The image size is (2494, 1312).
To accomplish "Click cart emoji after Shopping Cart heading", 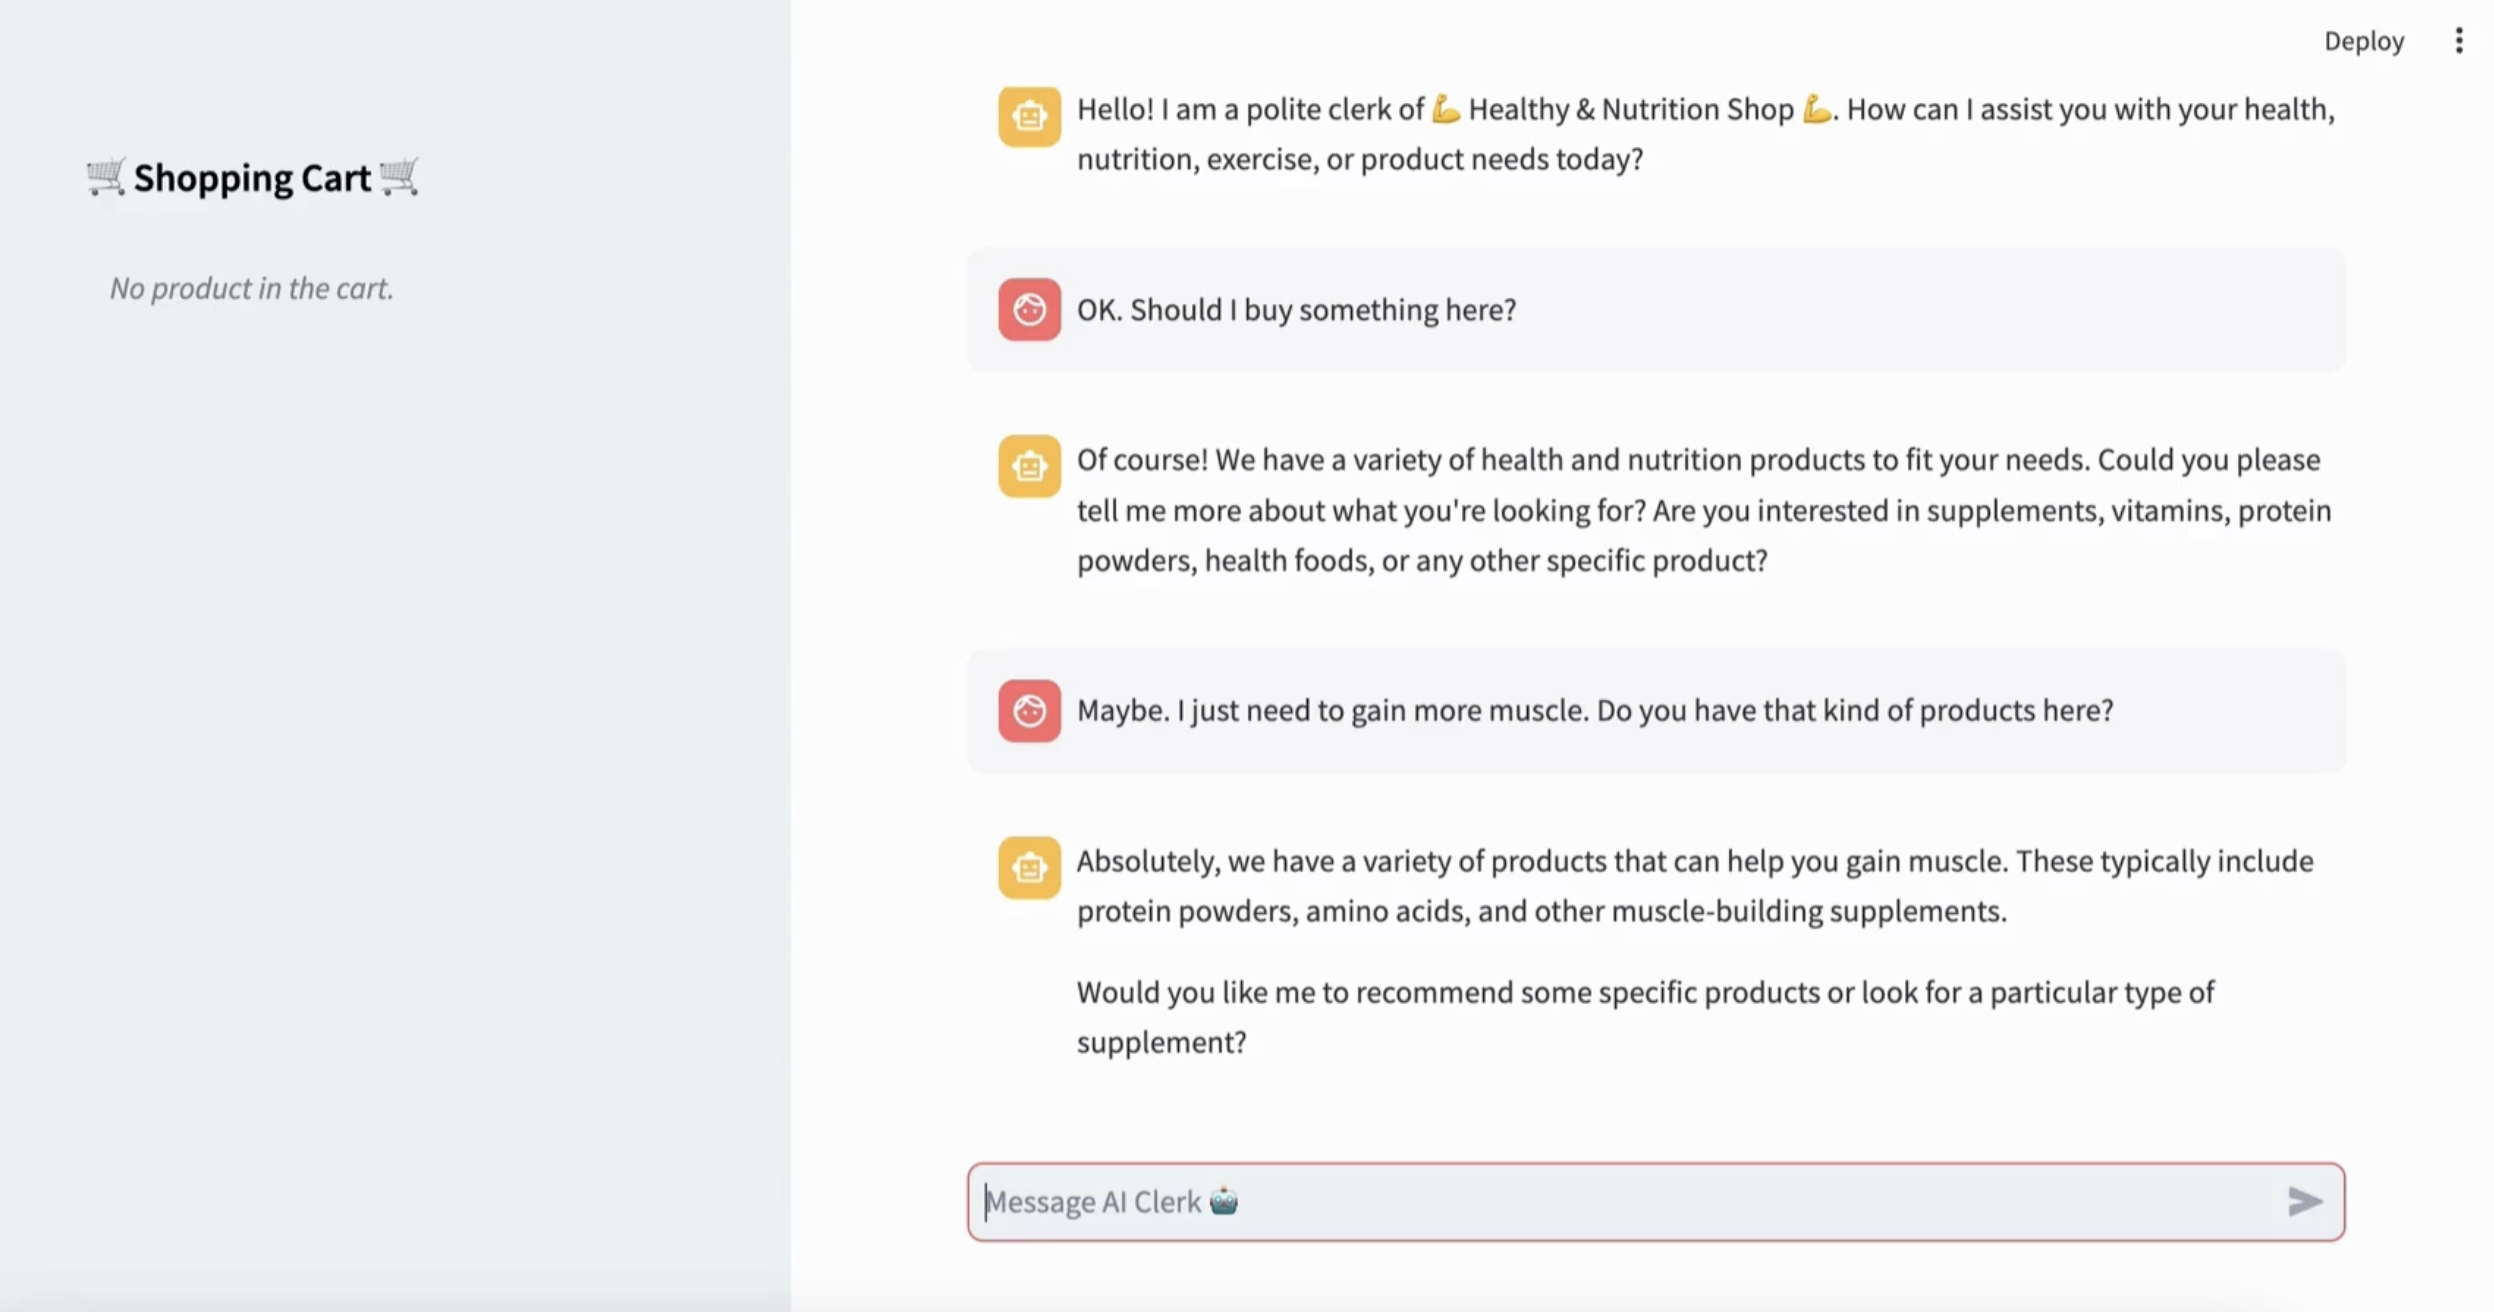I will 399,177.
